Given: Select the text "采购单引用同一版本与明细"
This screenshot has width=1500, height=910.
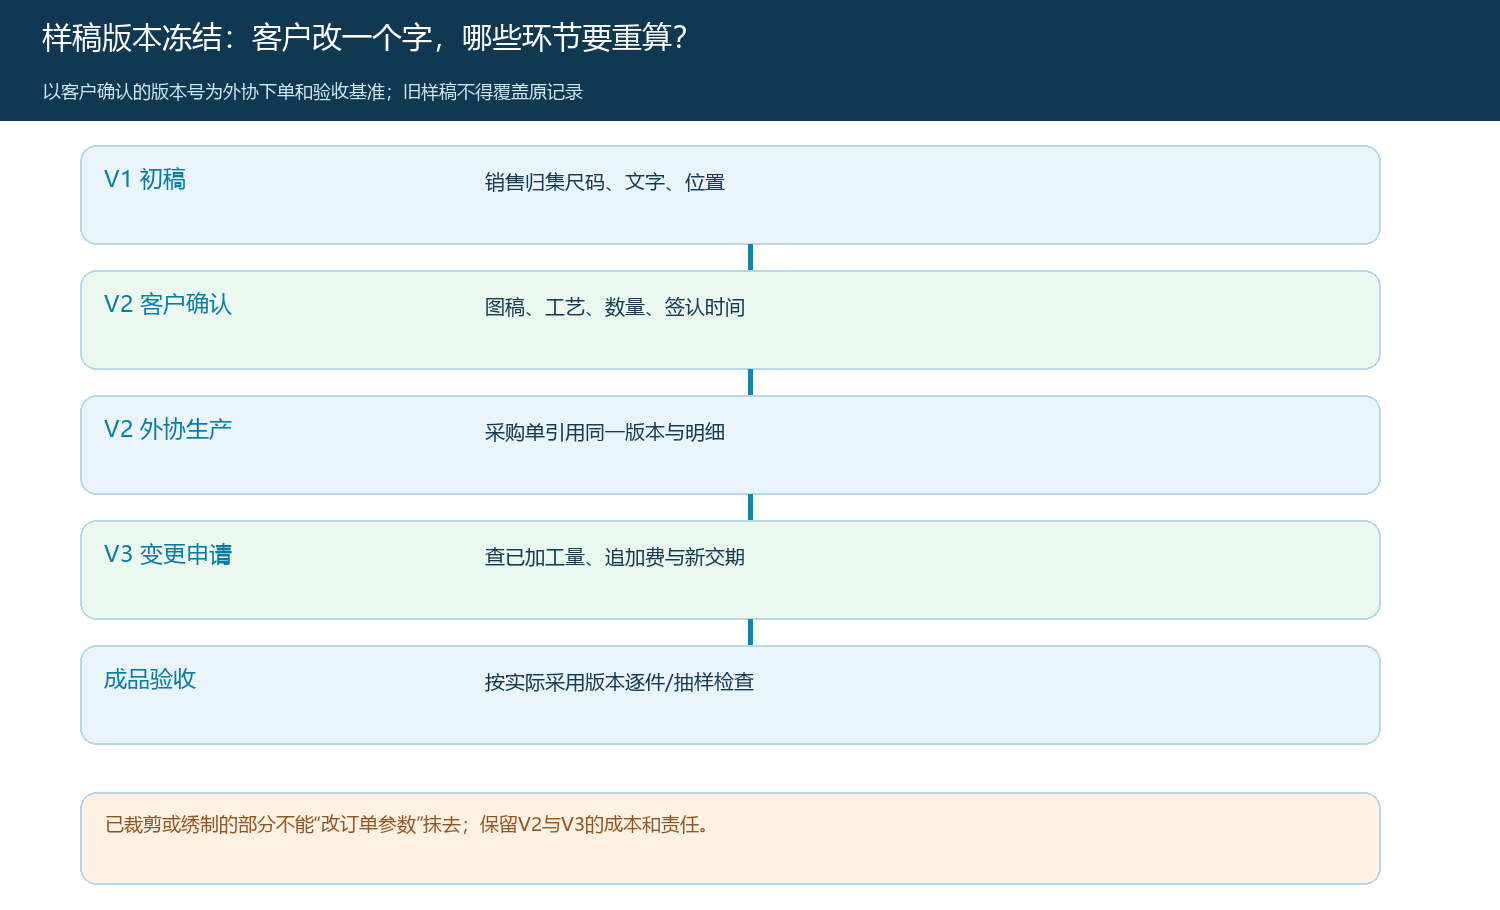Looking at the screenshot, I should click(605, 432).
